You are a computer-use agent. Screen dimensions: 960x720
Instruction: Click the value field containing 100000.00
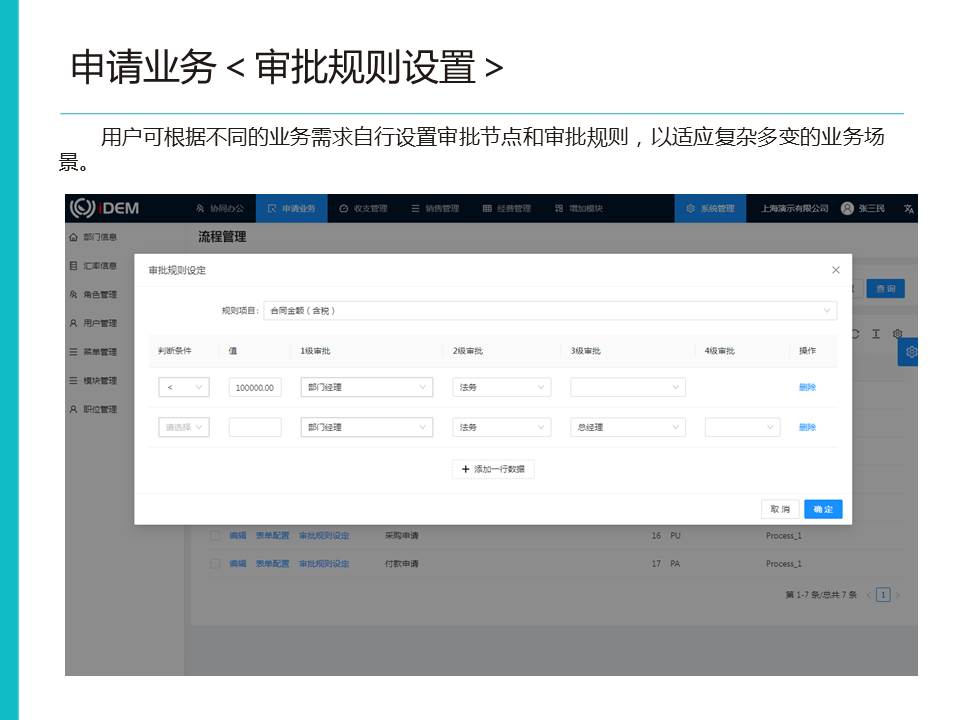click(255, 387)
